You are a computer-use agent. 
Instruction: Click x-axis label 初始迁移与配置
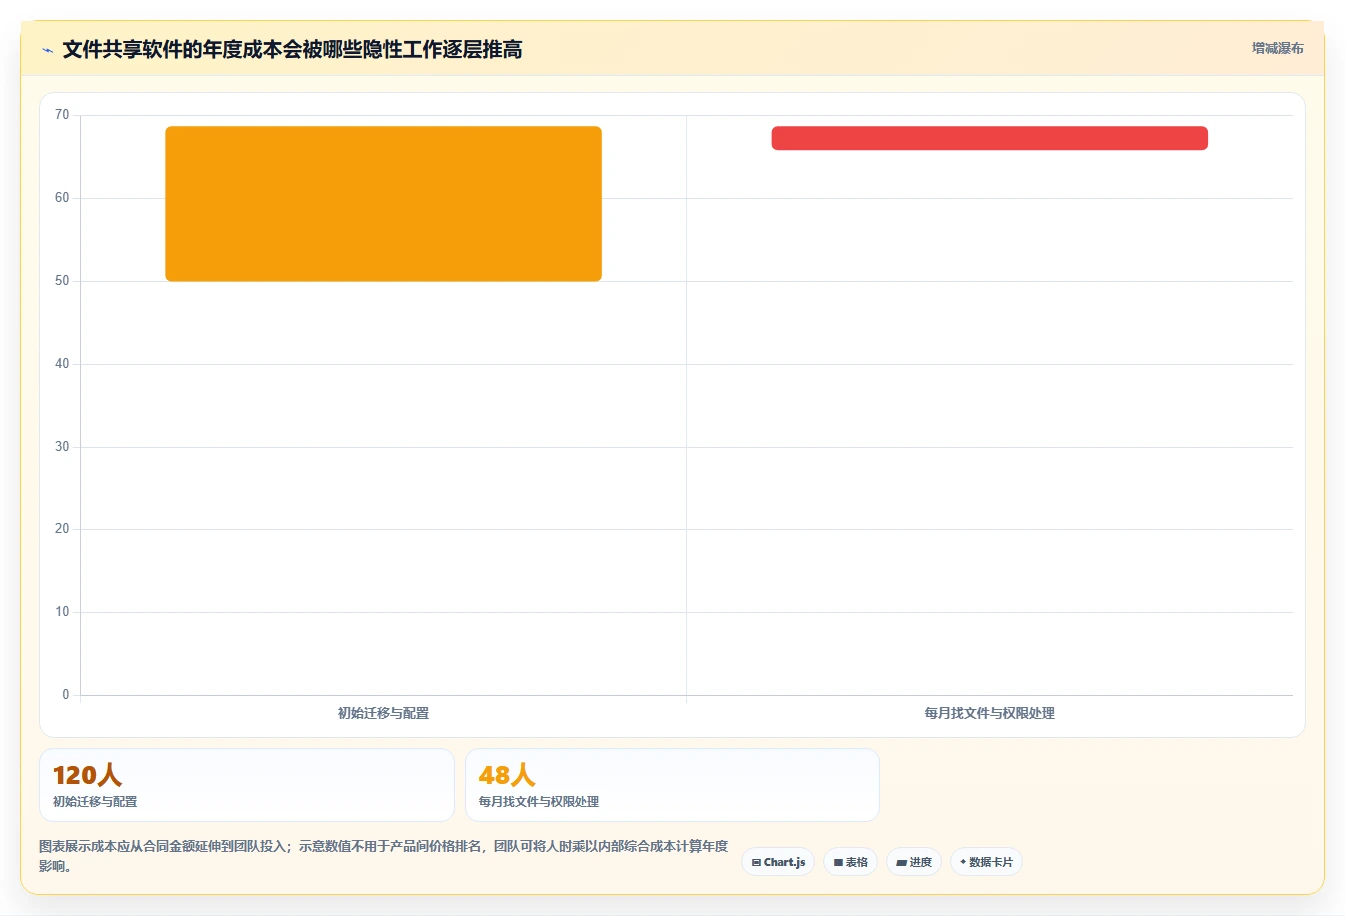click(383, 713)
